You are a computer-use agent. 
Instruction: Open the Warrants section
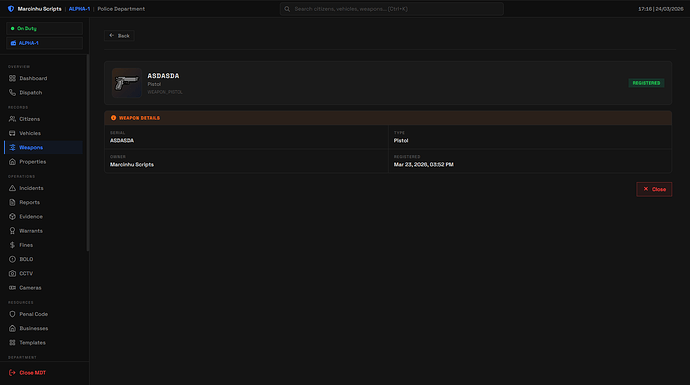(43, 231)
